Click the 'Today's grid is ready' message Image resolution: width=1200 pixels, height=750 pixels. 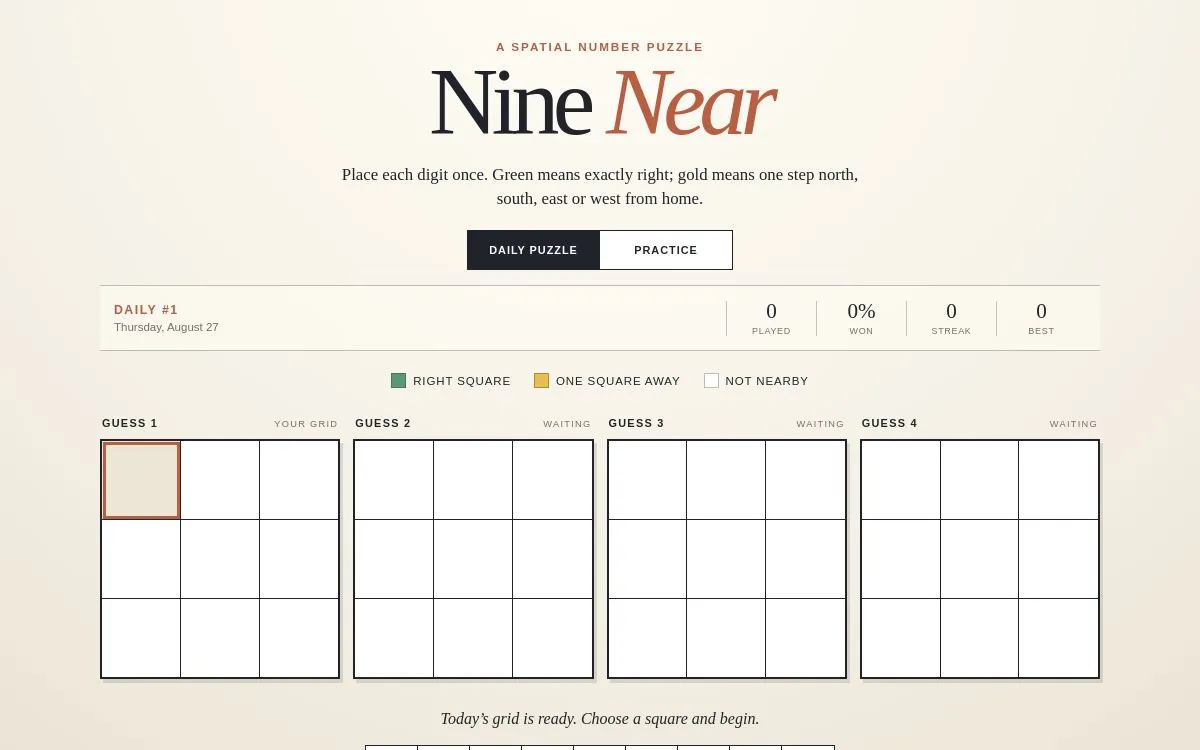point(600,719)
